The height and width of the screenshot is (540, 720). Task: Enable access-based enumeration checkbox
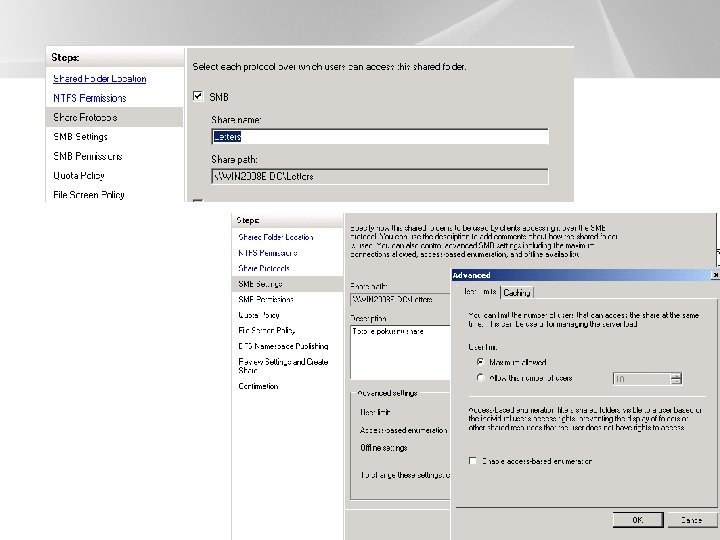pos(472,461)
